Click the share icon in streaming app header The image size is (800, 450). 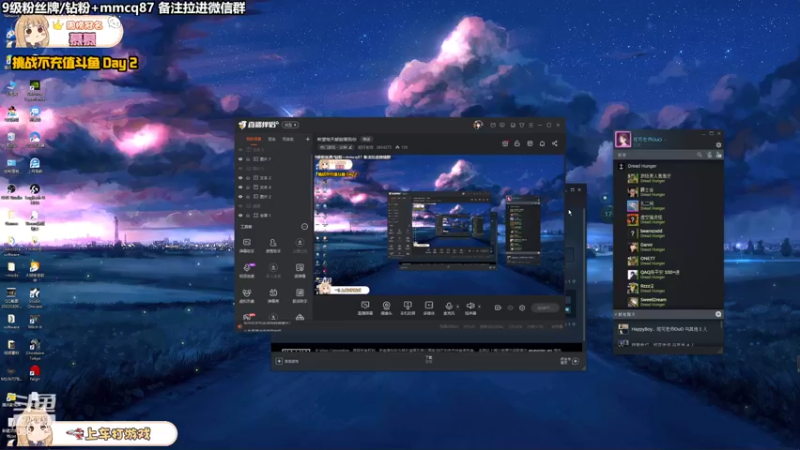(555, 143)
